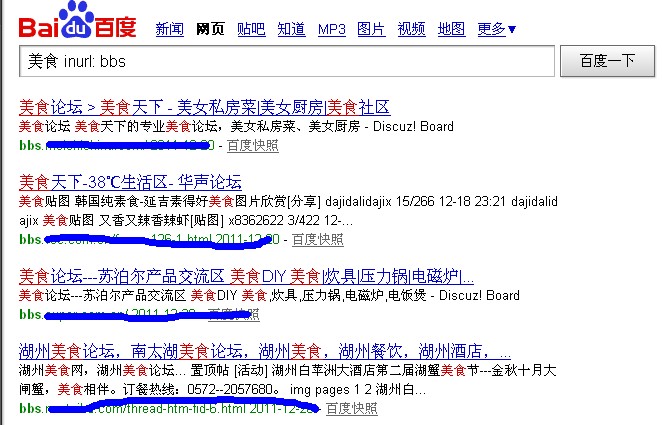Viewport: 662px width, 425px height.
Task: Click the Baidu logo
Action: [78, 20]
